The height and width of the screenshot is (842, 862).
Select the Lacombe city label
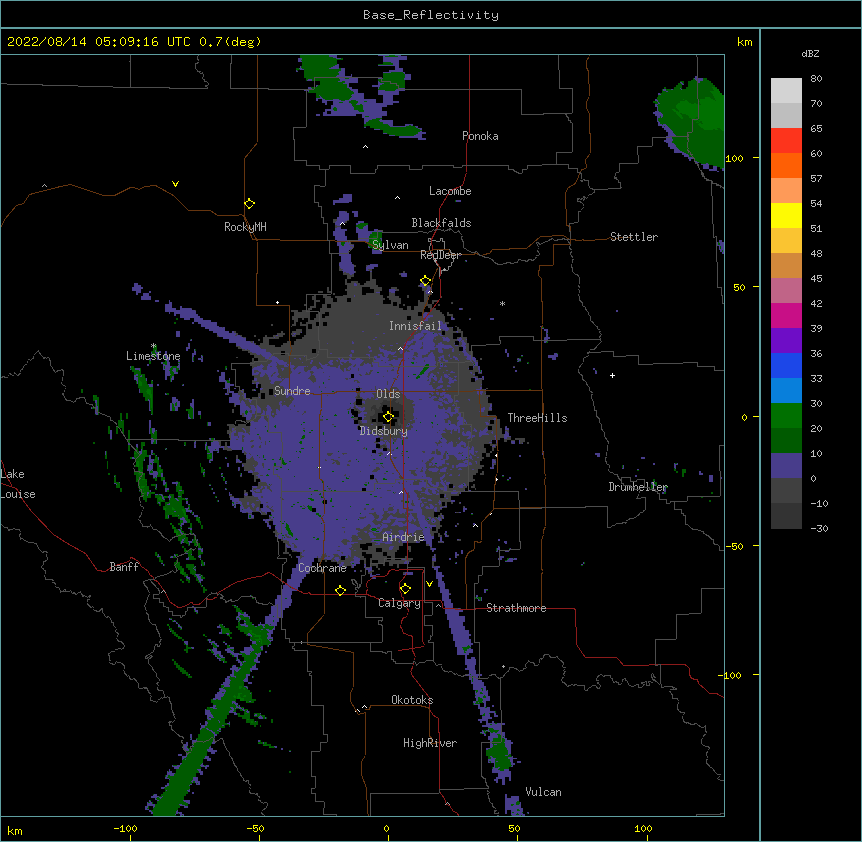pyautogui.click(x=450, y=191)
